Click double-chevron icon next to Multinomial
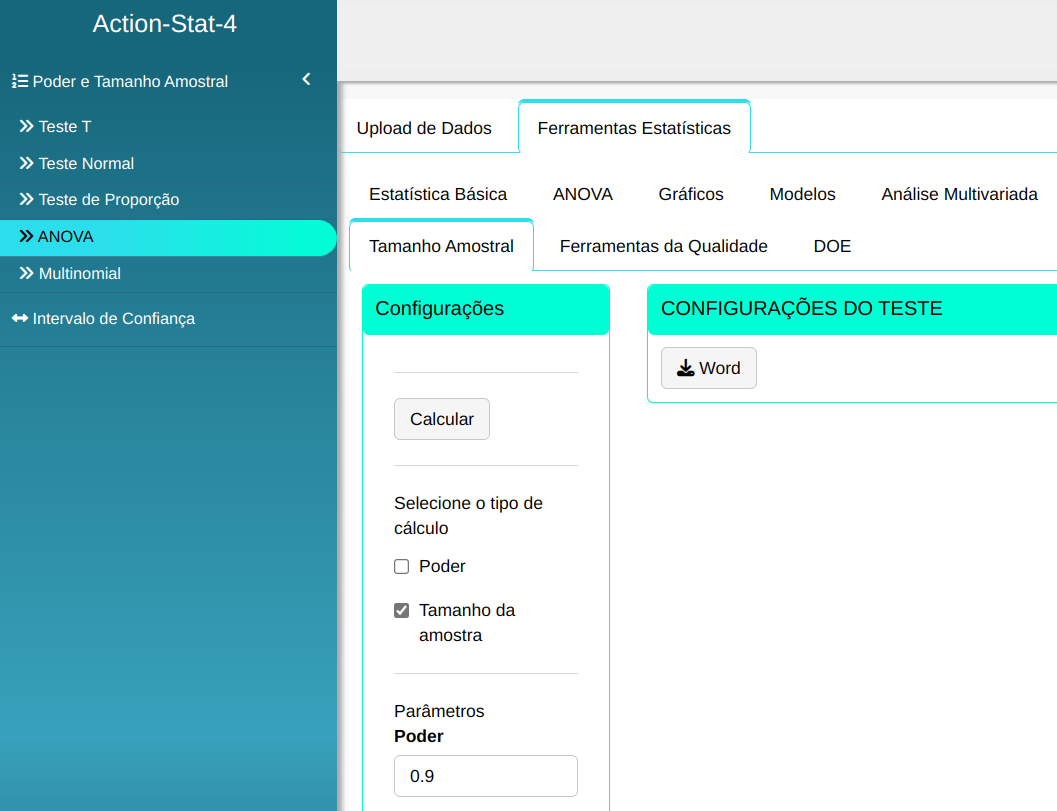1057x811 pixels. click(x=27, y=273)
